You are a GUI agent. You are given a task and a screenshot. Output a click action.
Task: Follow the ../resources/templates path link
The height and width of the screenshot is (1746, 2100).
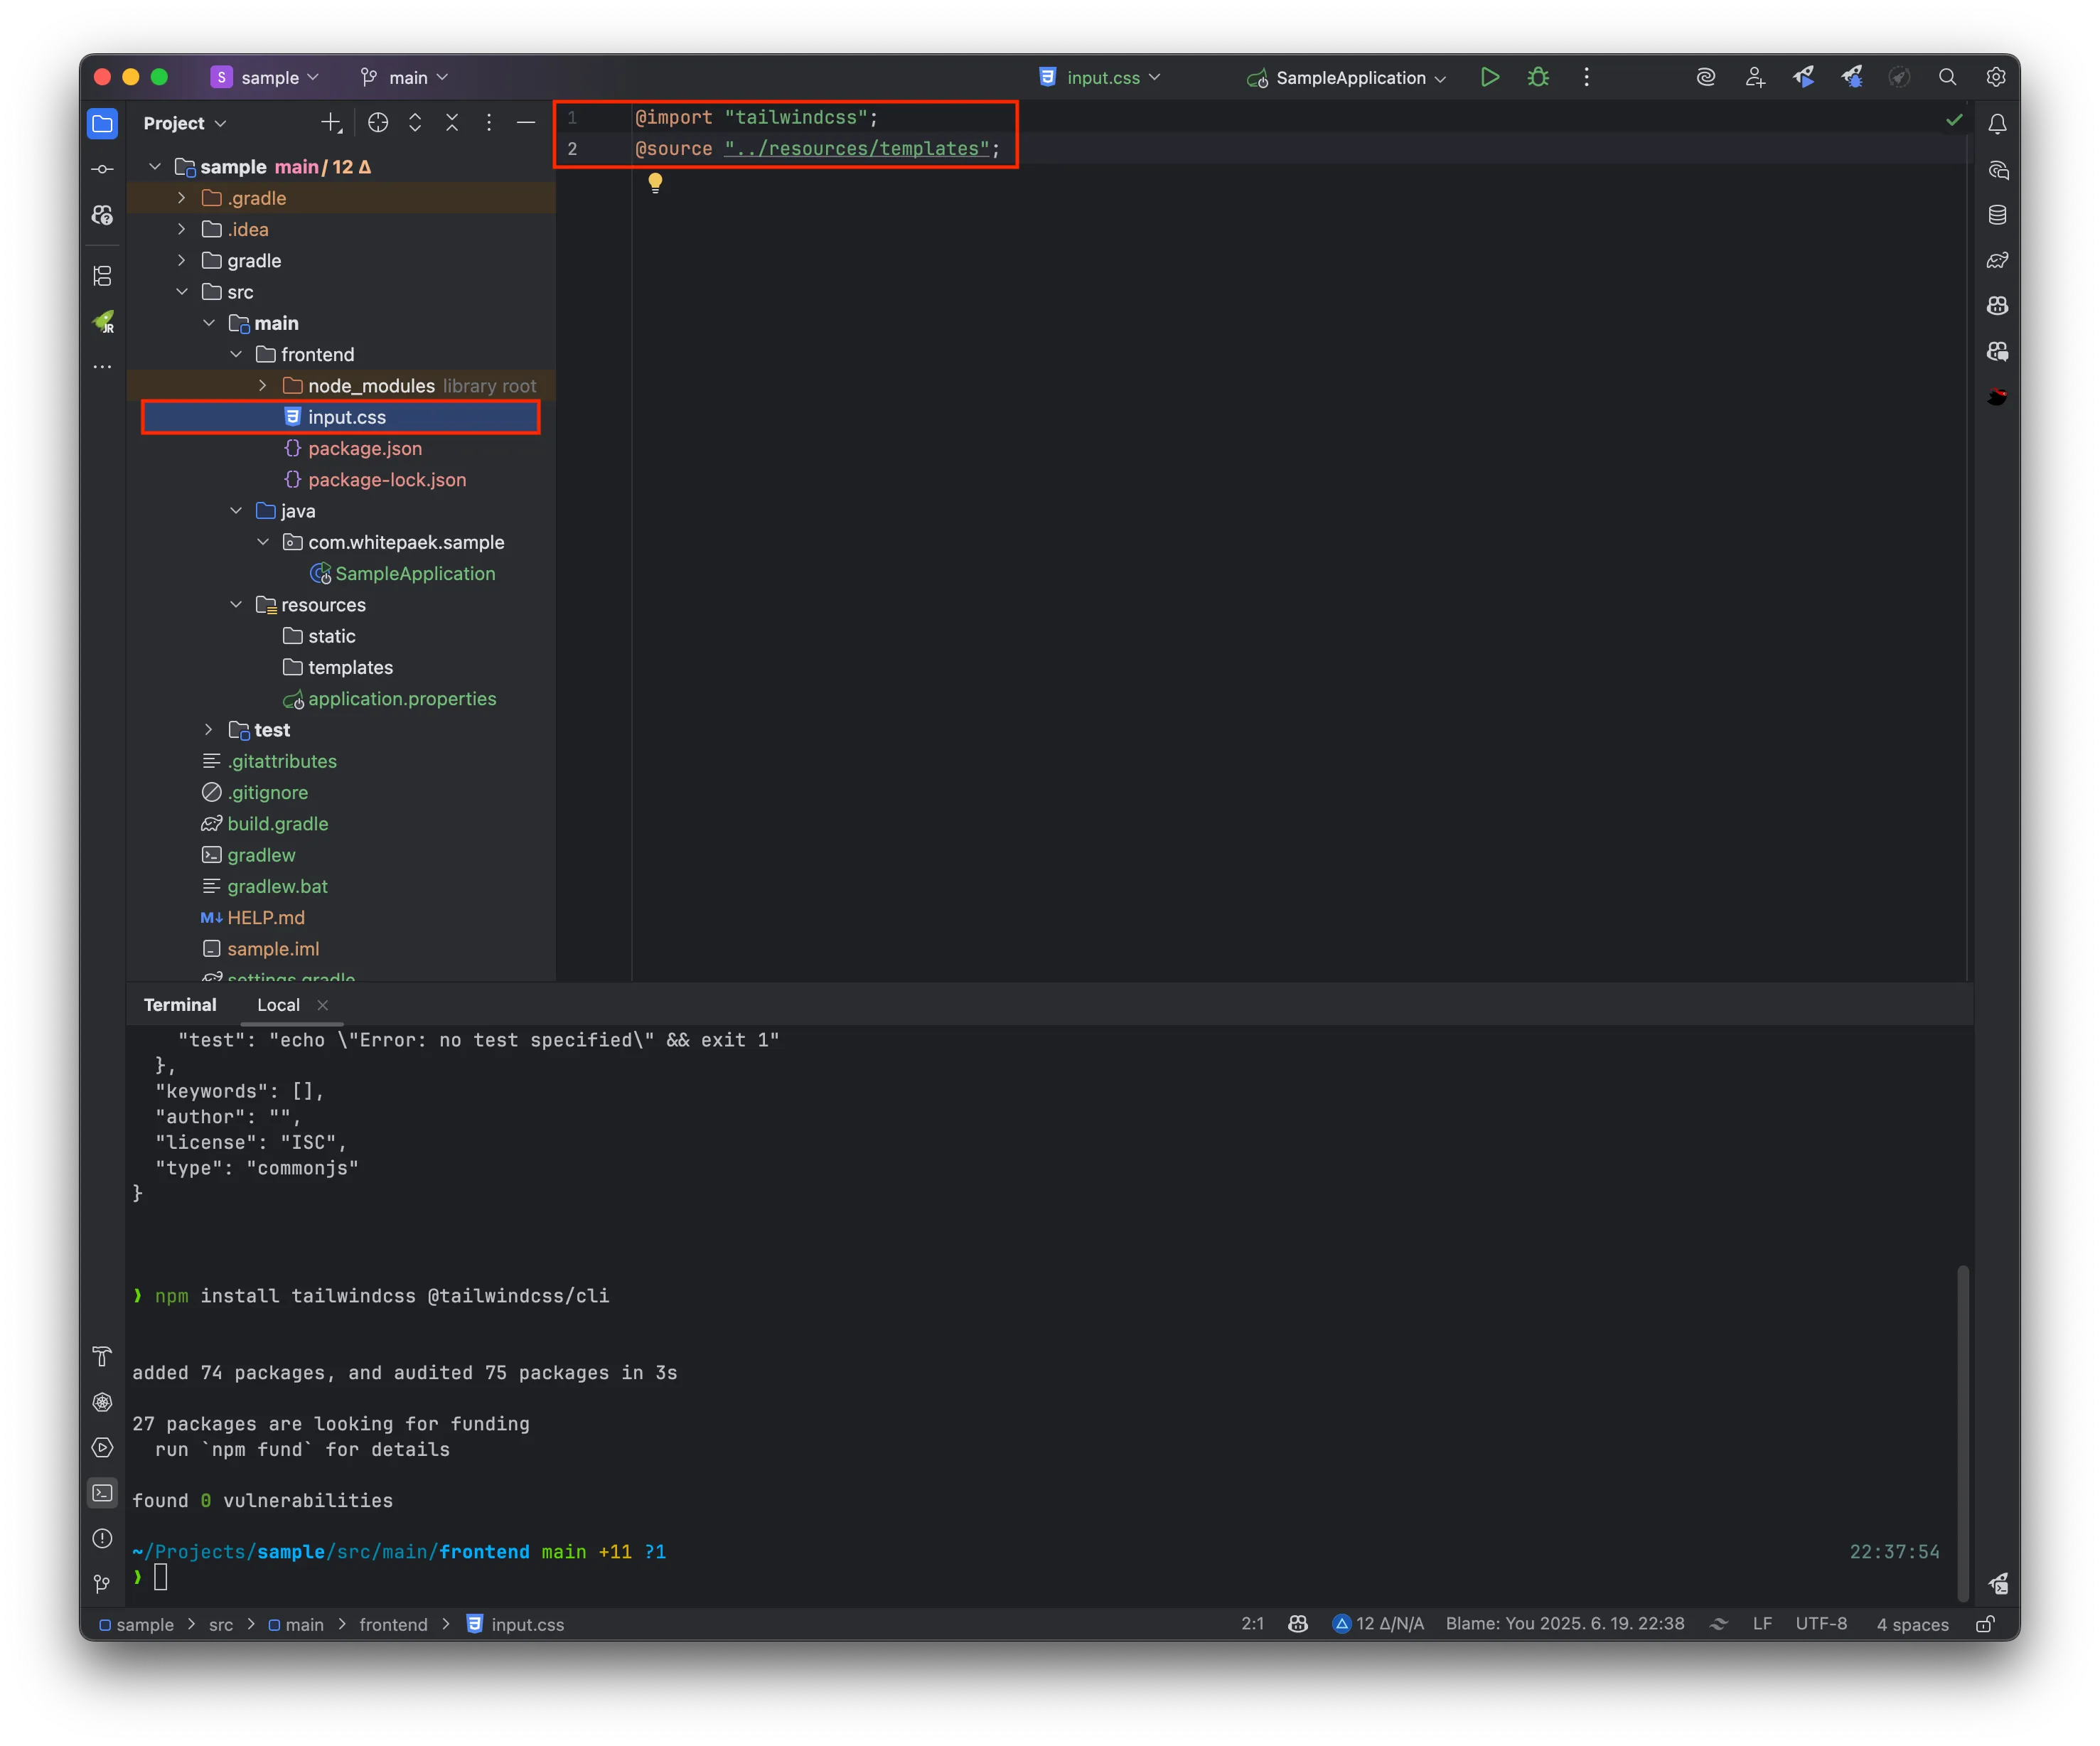857,148
